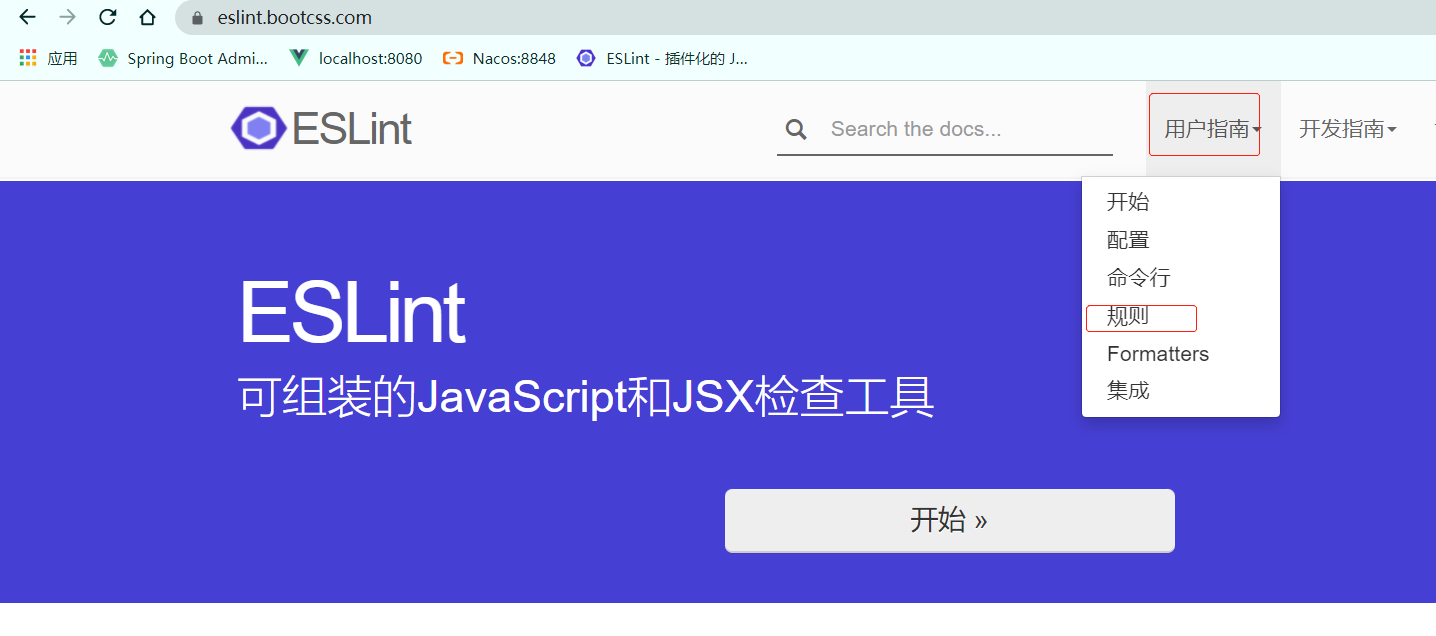1436x636 pixels.
Task: Click the ESLint hexagon logo
Action: [259, 128]
